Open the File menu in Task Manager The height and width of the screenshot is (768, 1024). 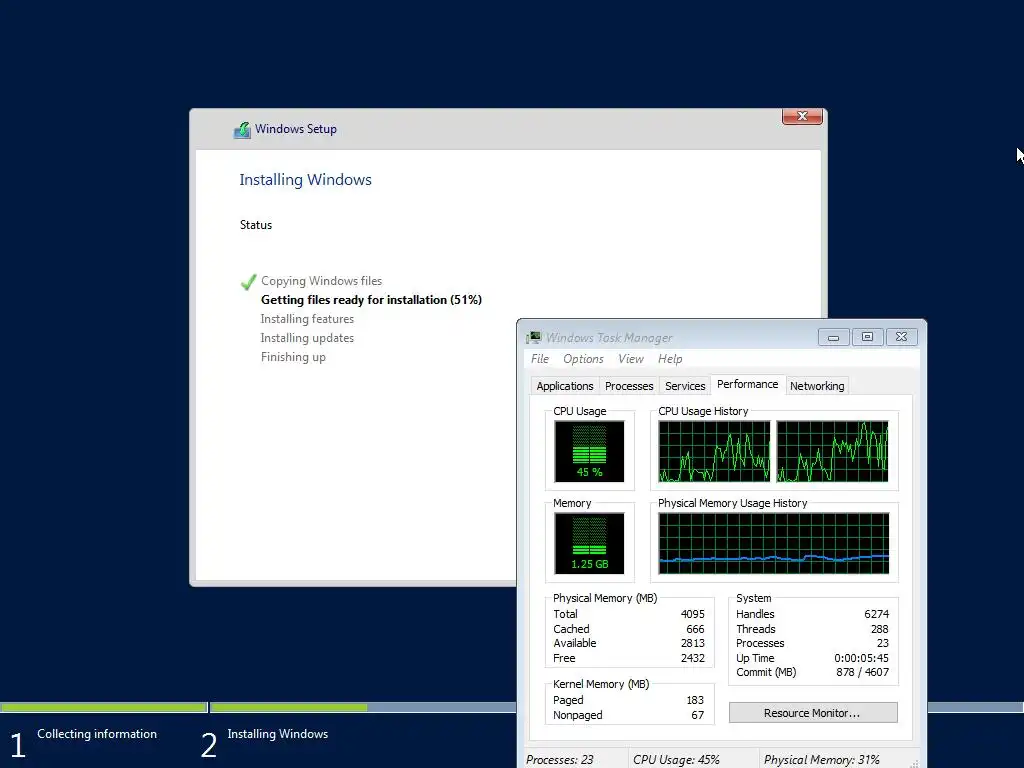pos(540,359)
